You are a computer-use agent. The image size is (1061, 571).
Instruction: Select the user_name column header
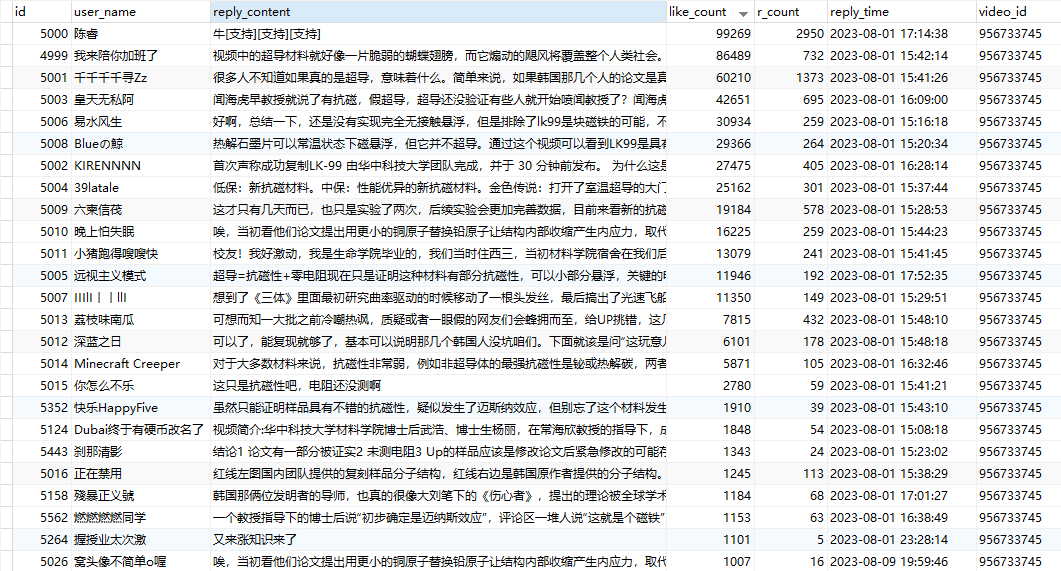click(141, 12)
